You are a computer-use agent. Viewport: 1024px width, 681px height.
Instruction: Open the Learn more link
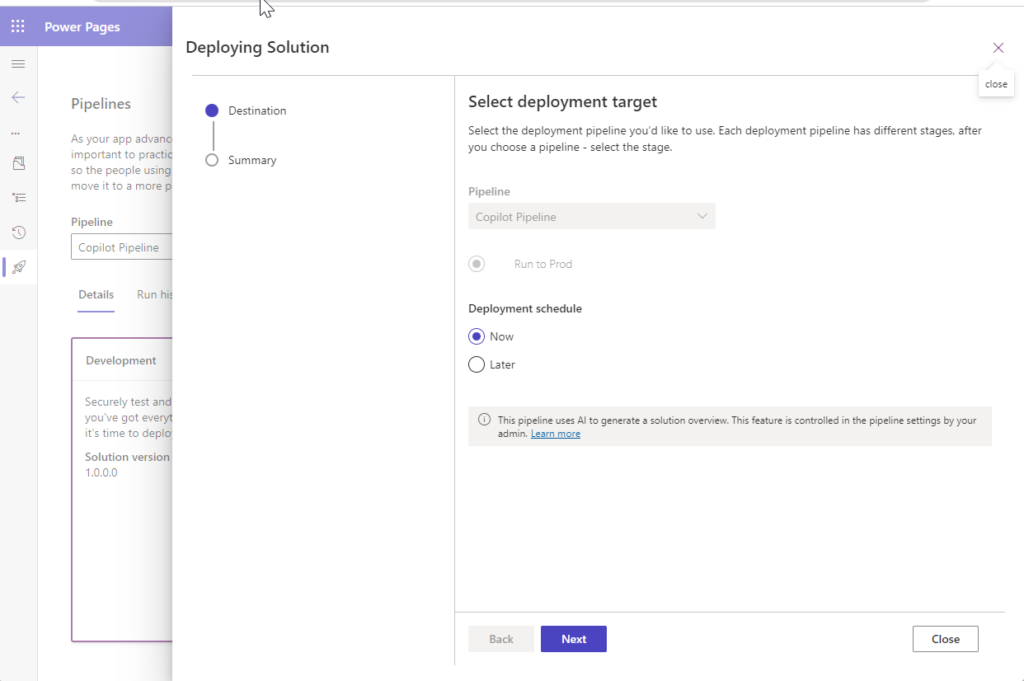tap(555, 434)
